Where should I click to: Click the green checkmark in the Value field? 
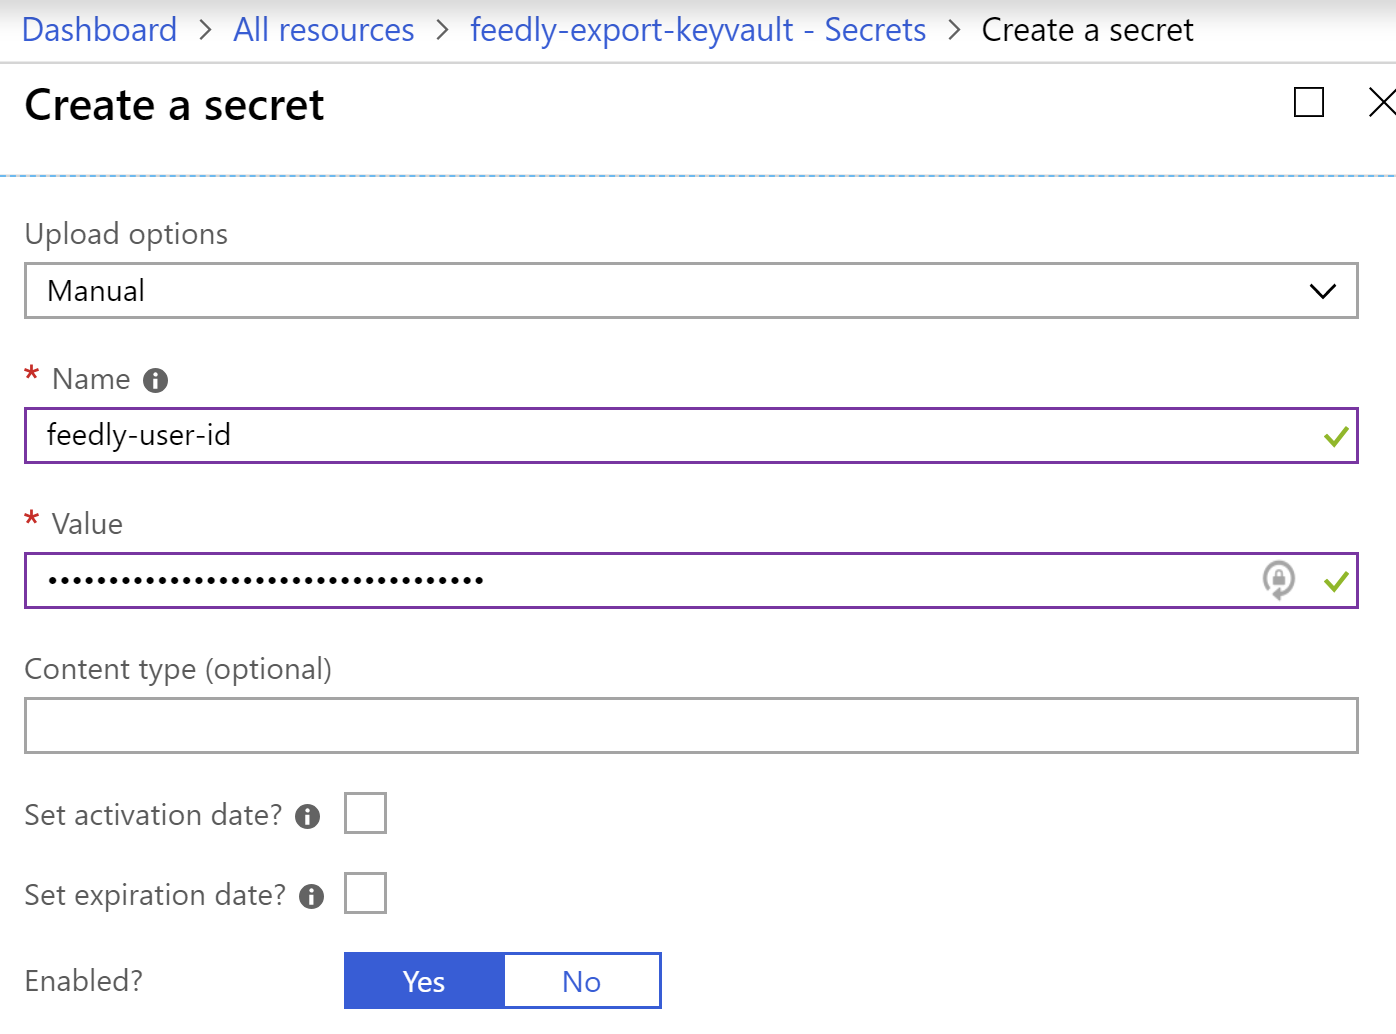coord(1336,580)
